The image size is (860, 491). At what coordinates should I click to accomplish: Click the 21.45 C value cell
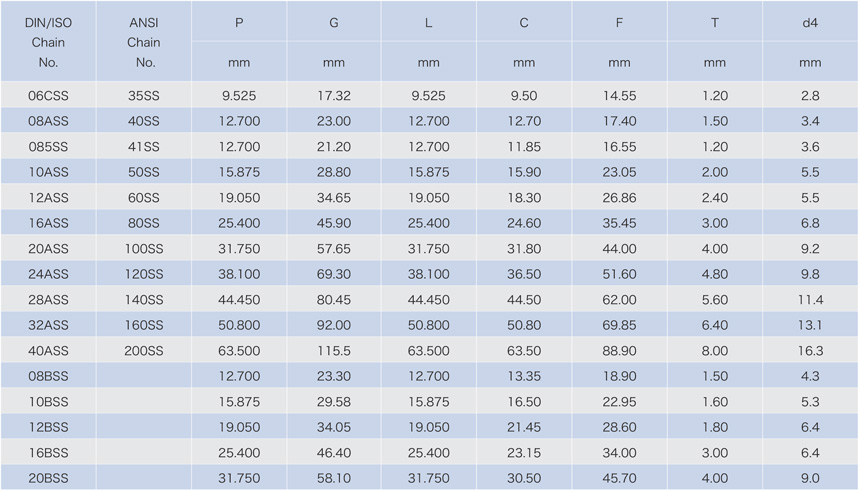tap(524, 427)
